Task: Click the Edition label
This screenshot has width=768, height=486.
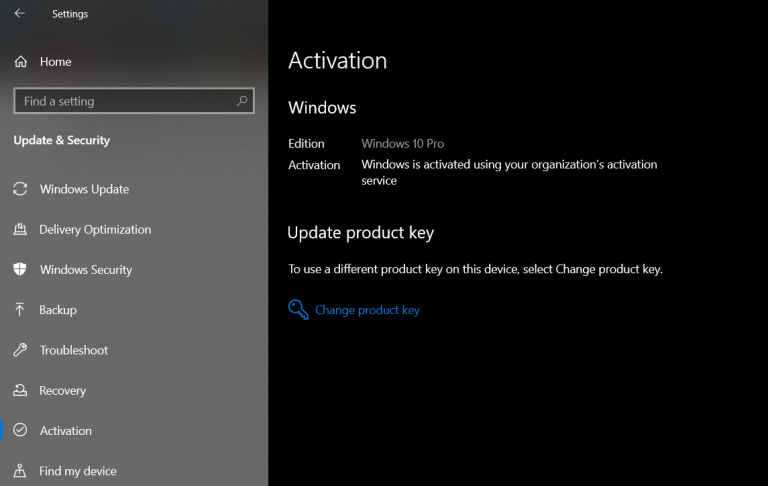Action: (x=306, y=144)
